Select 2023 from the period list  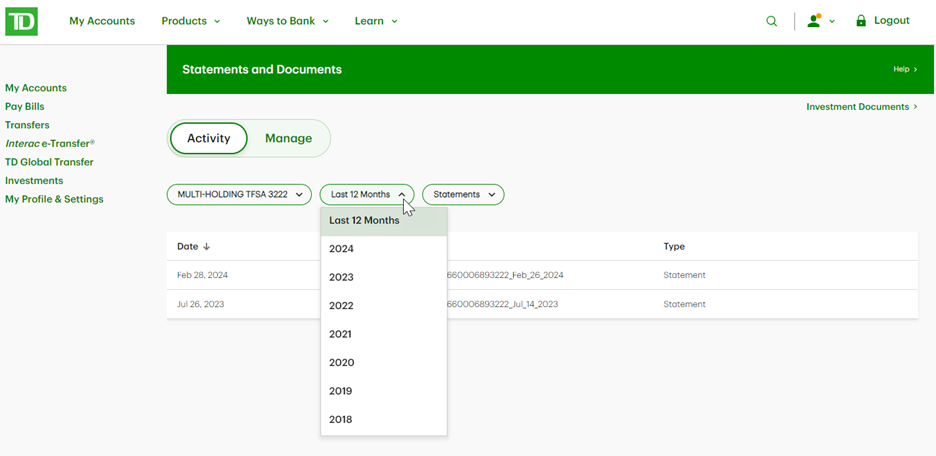point(384,278)
